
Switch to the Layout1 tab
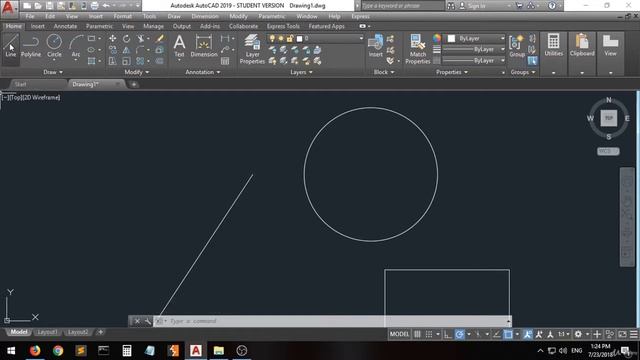point(47,332)
